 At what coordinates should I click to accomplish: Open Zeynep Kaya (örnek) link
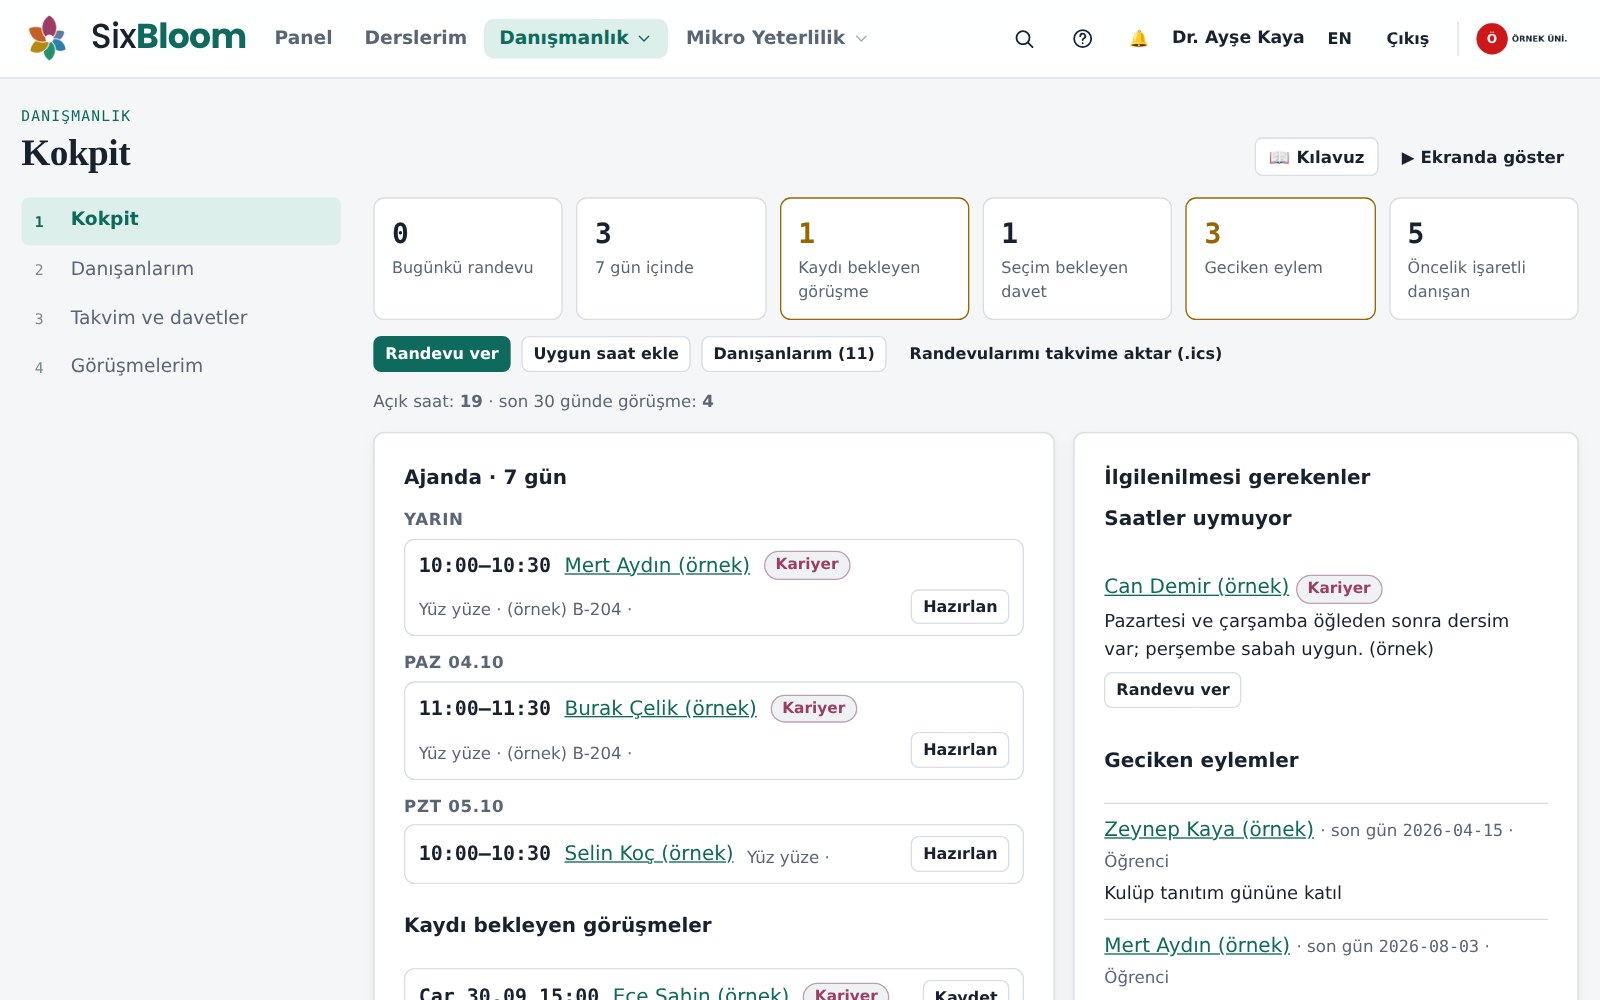(x=1209, y=829)
